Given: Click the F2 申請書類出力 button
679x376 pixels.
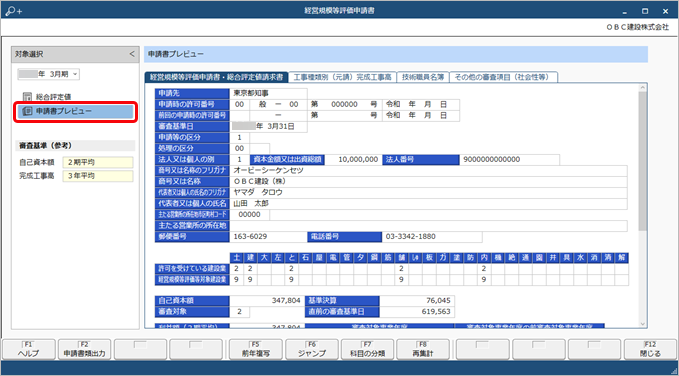Looking at the screenshot, I should click(x=84, y=349).
